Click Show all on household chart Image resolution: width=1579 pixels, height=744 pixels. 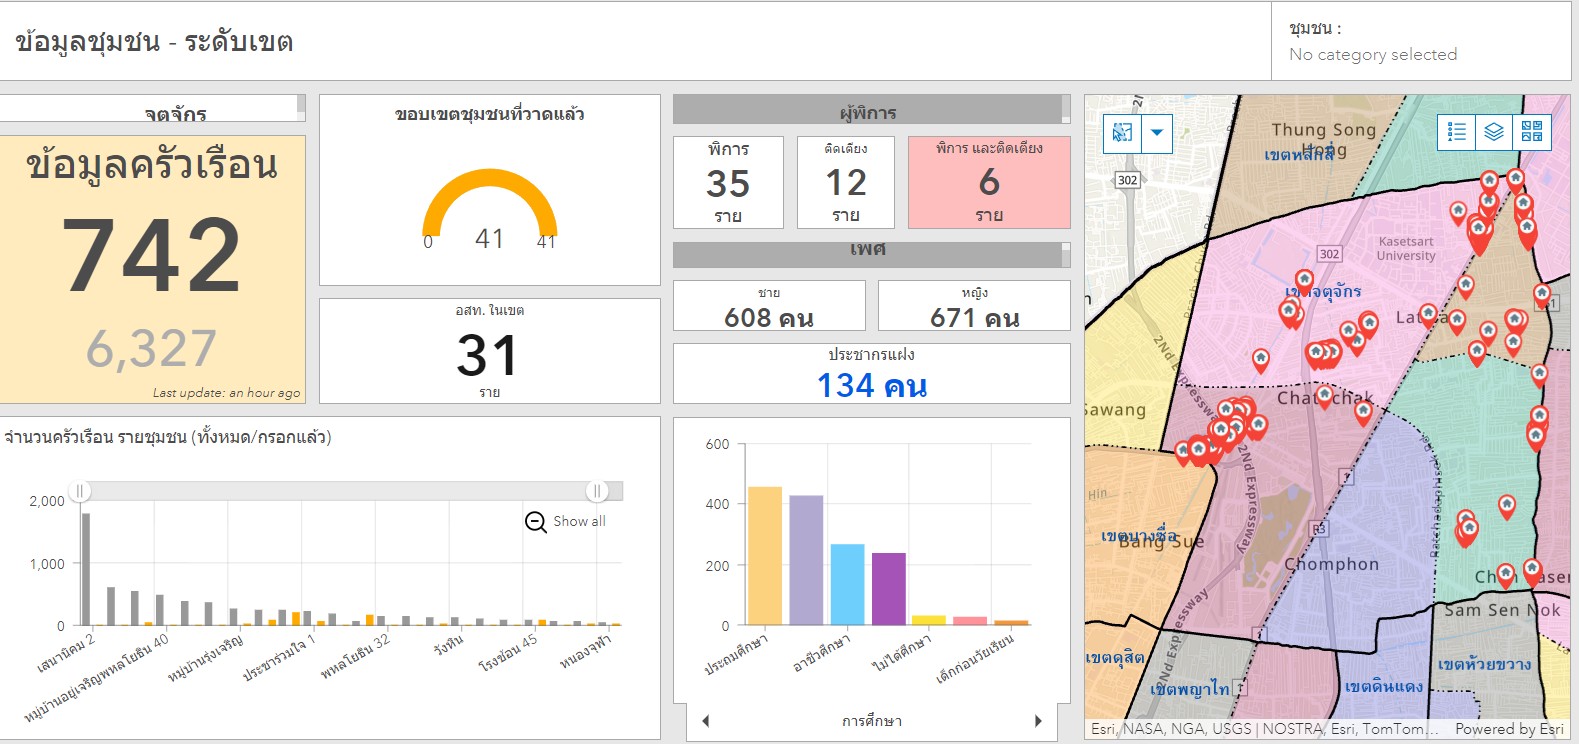(579, 522)
